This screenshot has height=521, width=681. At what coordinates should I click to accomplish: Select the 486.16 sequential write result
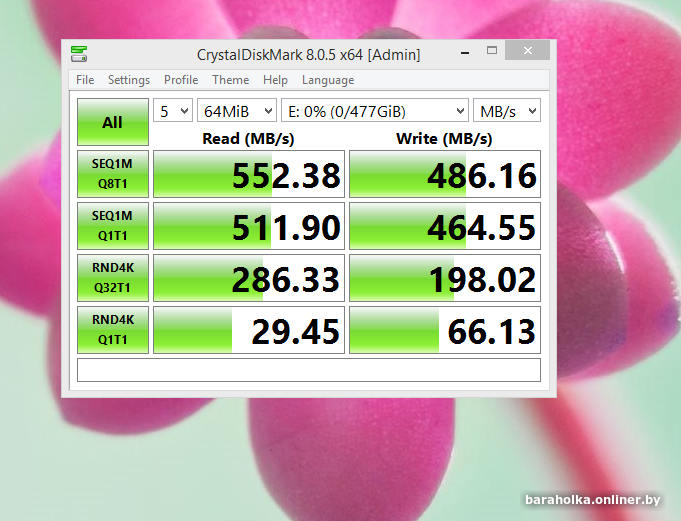(445, 174)
